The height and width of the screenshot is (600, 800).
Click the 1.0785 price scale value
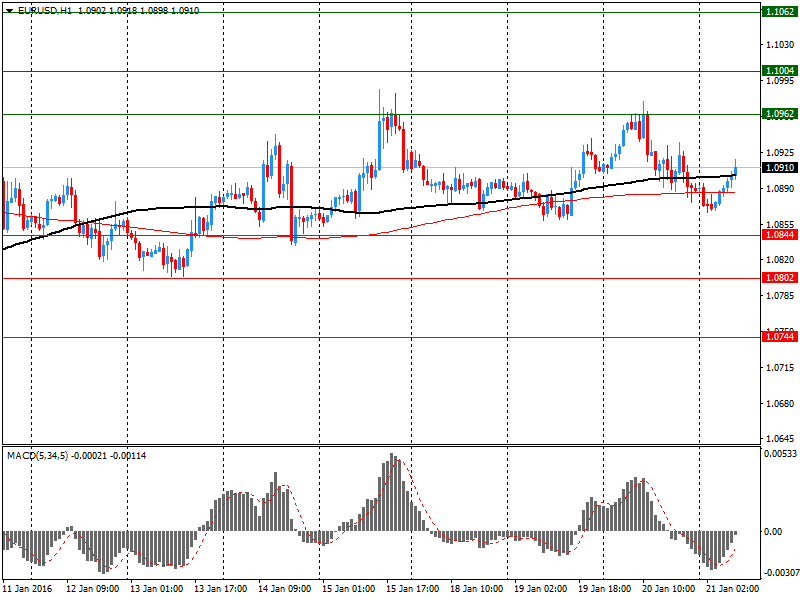pos(780,296)
